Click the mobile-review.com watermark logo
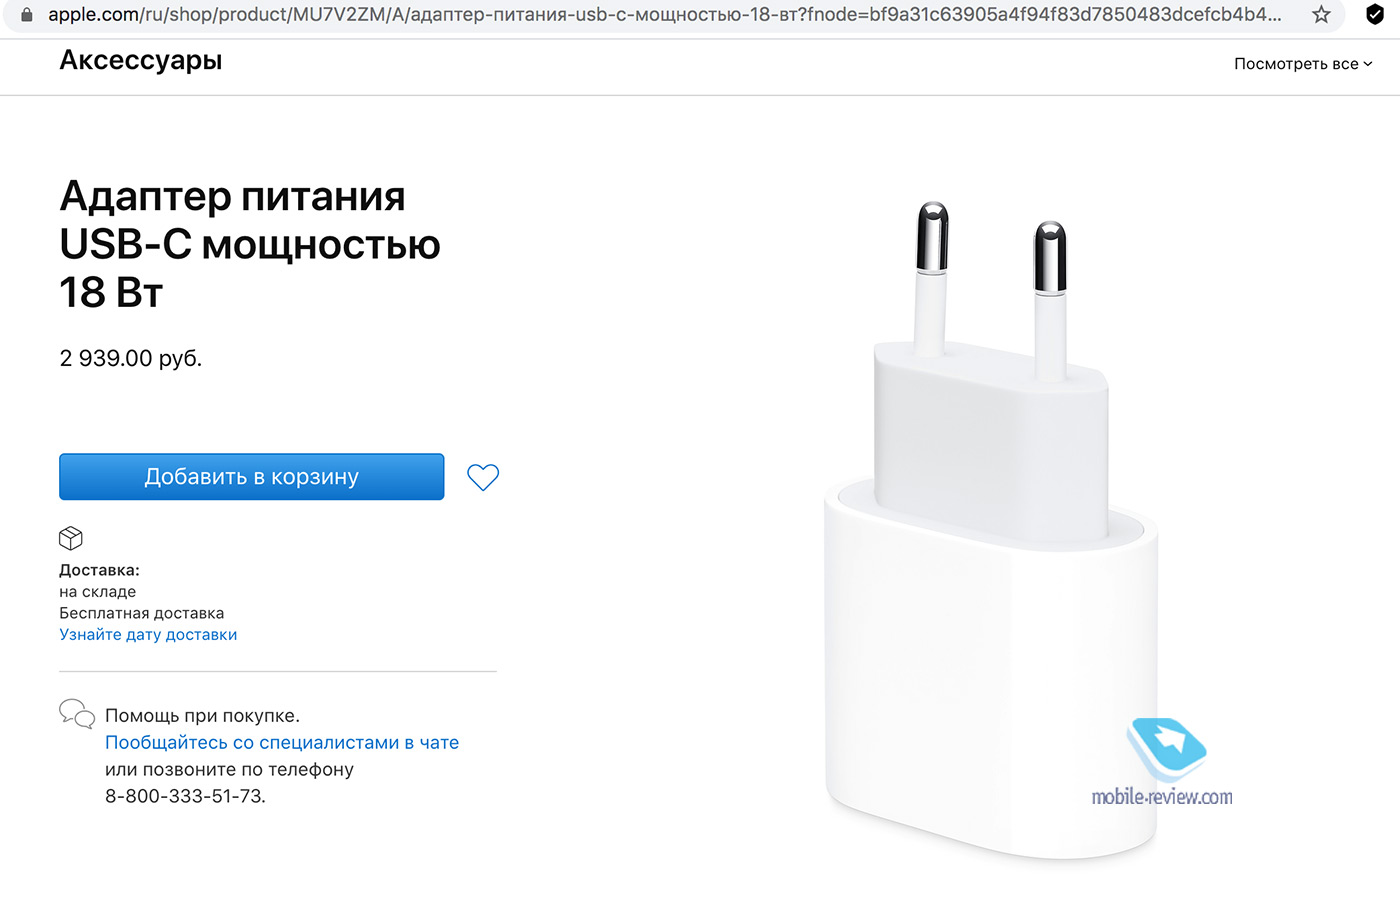Screen dimensions: 1400x924 (1163, 763)
